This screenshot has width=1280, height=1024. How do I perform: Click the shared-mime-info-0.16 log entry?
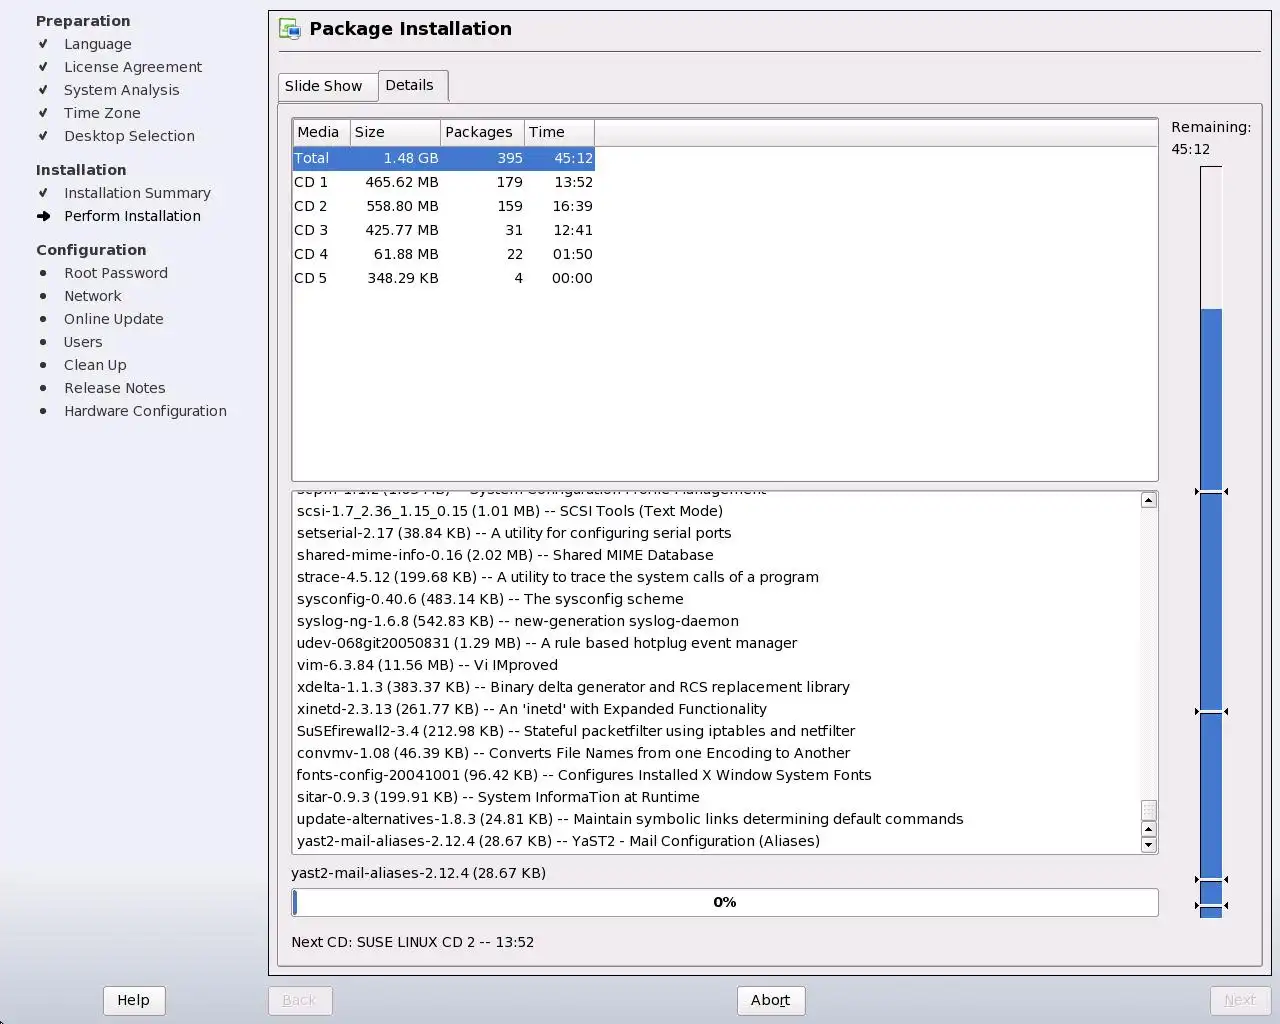[505, 555]
